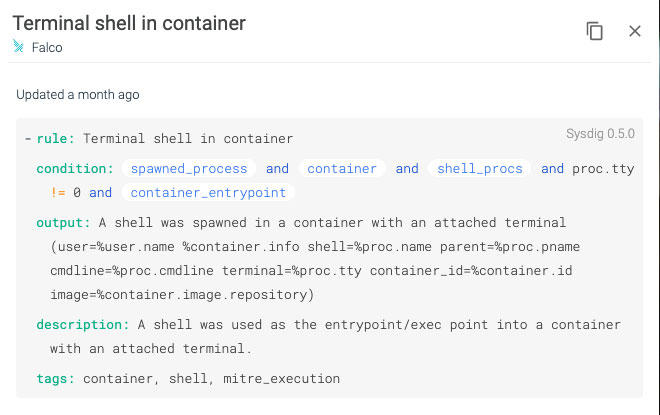This screenshot has height=415, width=660.
Task: Close the rule detail panel
Action: click(634, 31)
